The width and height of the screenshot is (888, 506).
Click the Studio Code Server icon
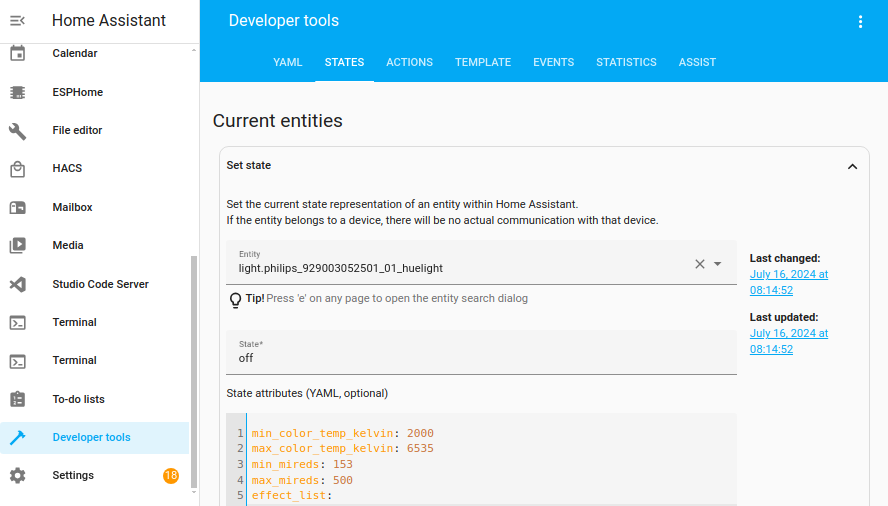point(17,285)
